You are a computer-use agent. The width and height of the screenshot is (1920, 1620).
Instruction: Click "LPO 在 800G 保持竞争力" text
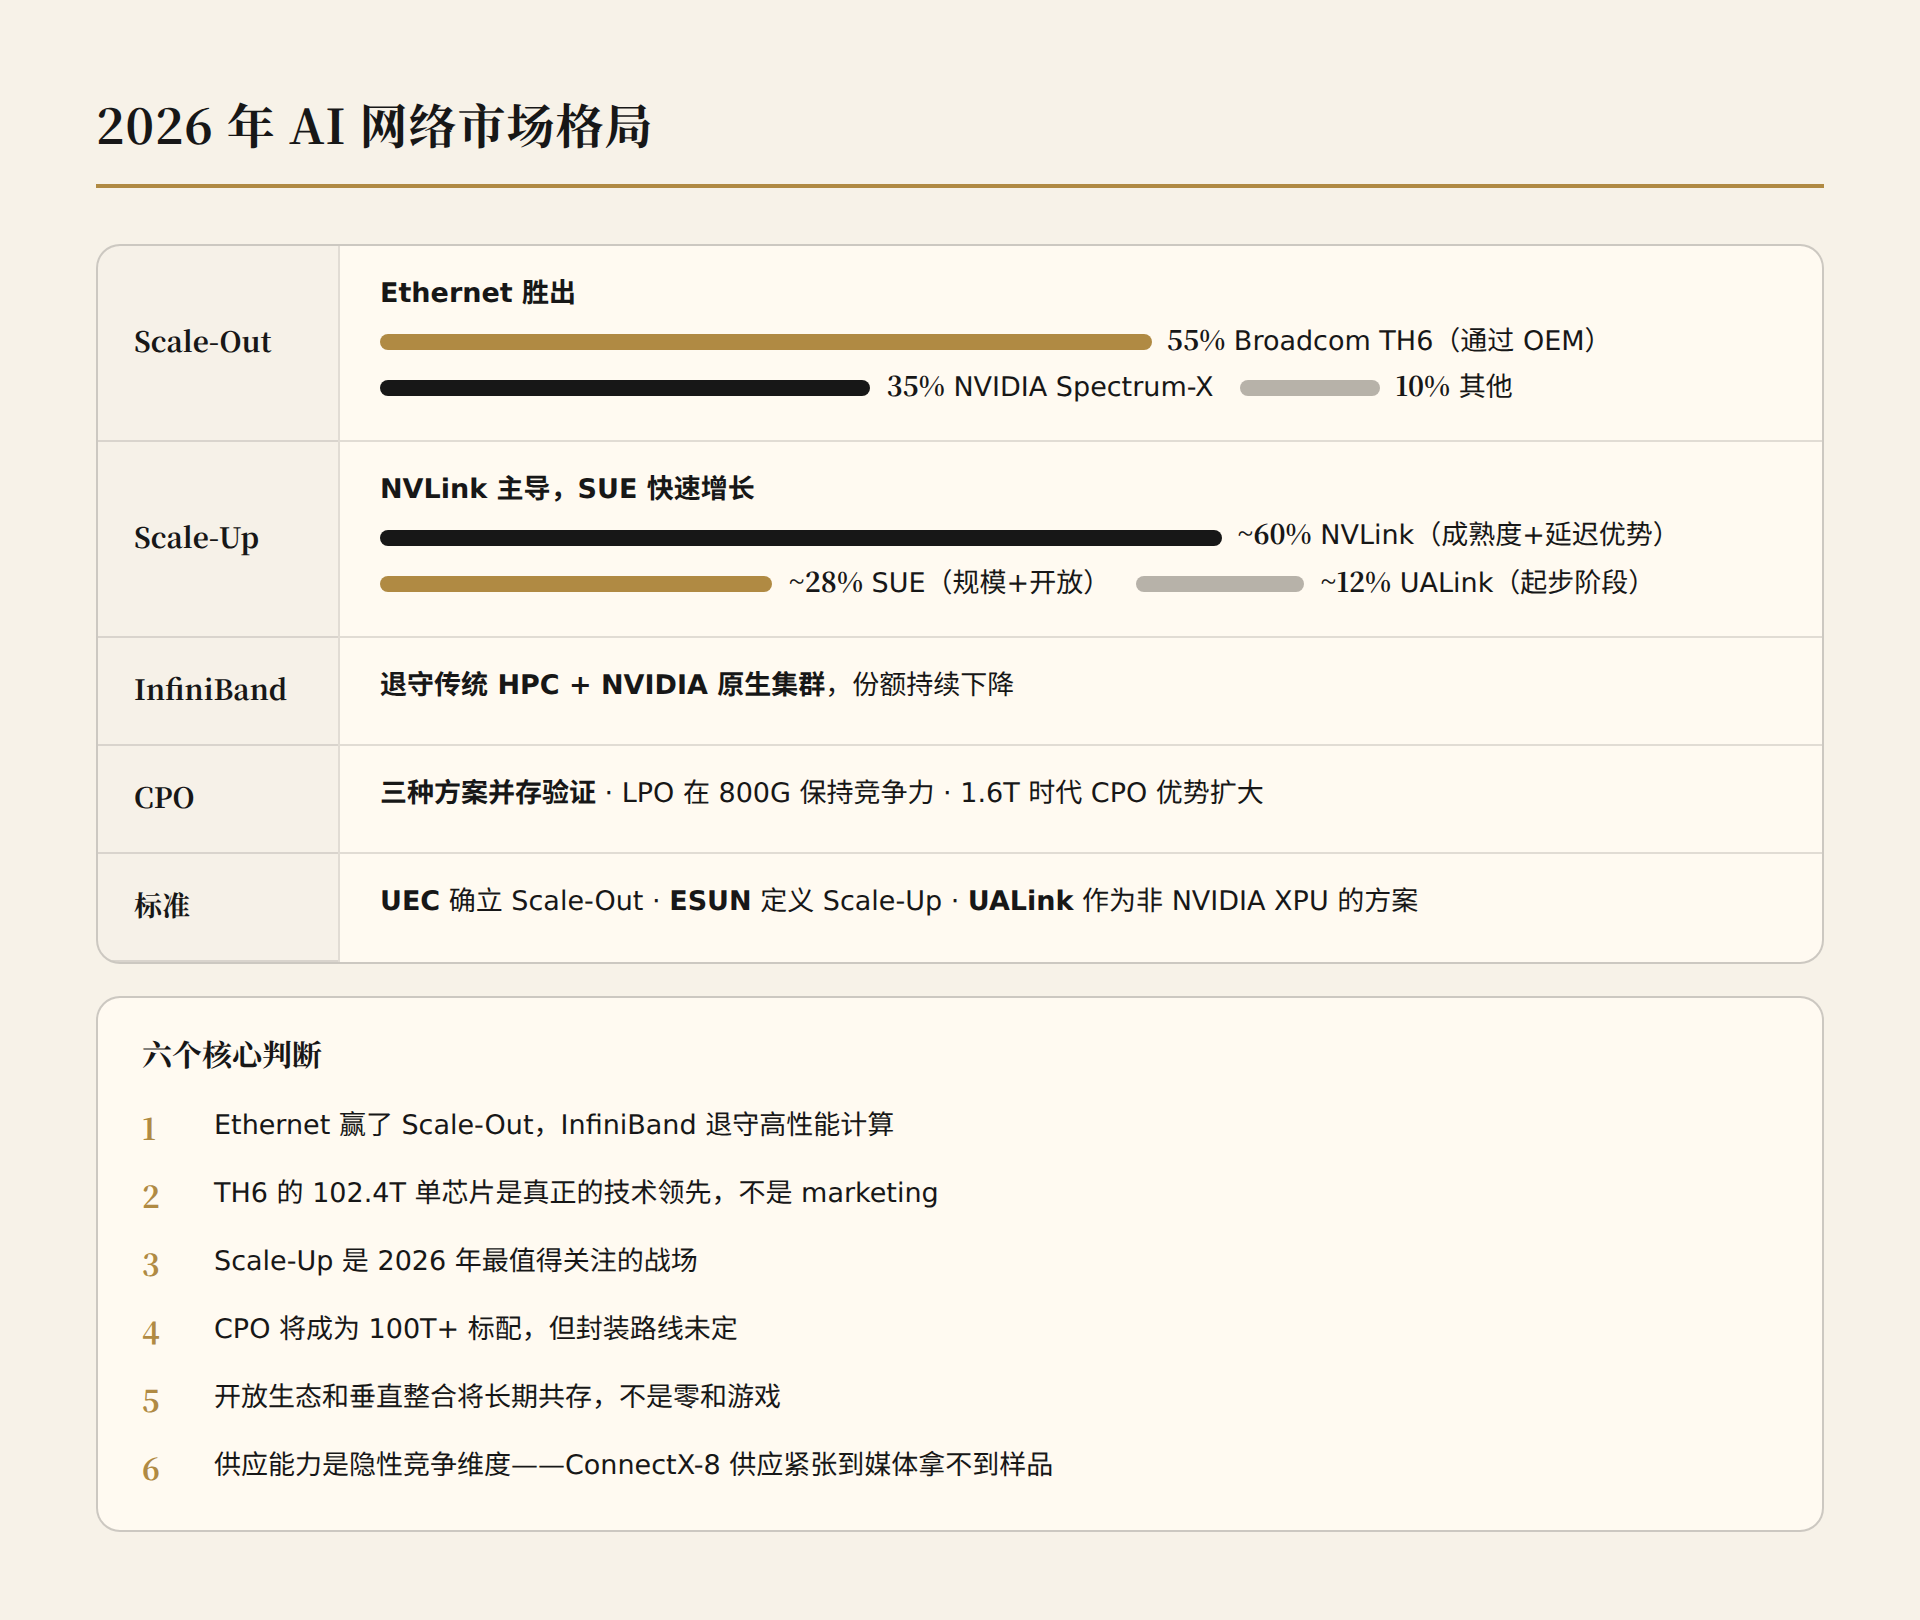click(x=778, y=793)
